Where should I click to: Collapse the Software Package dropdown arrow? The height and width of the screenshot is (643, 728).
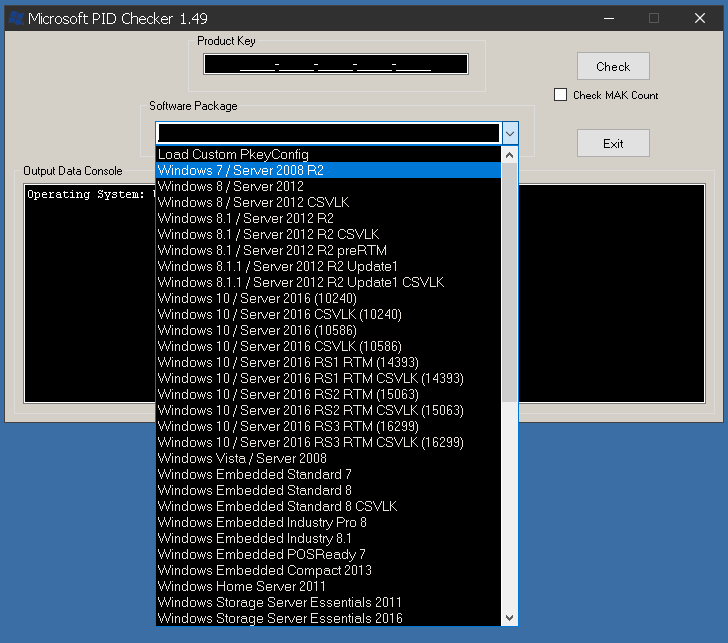pos(510,134)
